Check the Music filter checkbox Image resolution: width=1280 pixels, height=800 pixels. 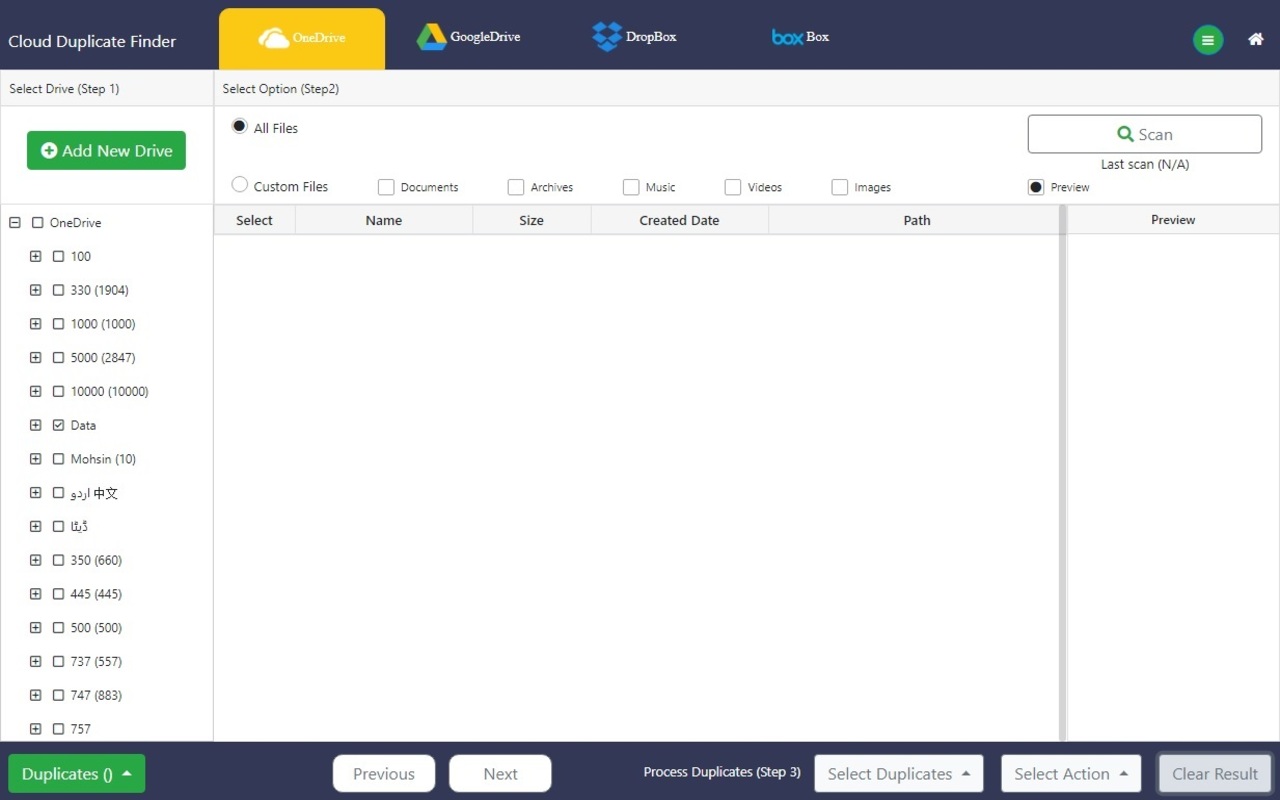point(631,187)
